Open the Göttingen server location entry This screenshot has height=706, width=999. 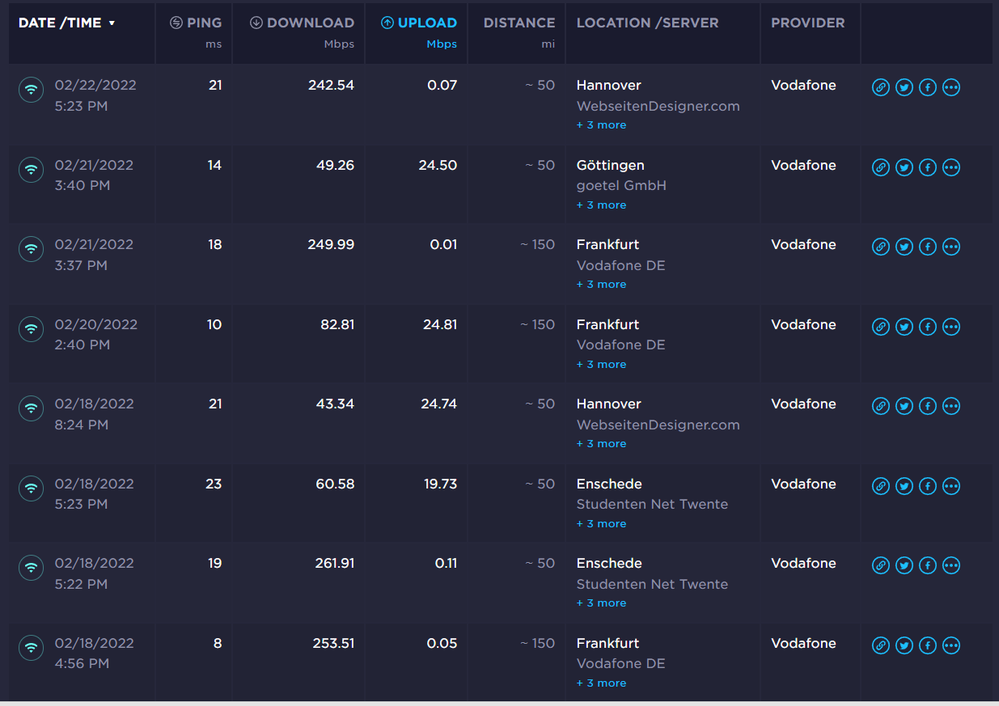610,166
